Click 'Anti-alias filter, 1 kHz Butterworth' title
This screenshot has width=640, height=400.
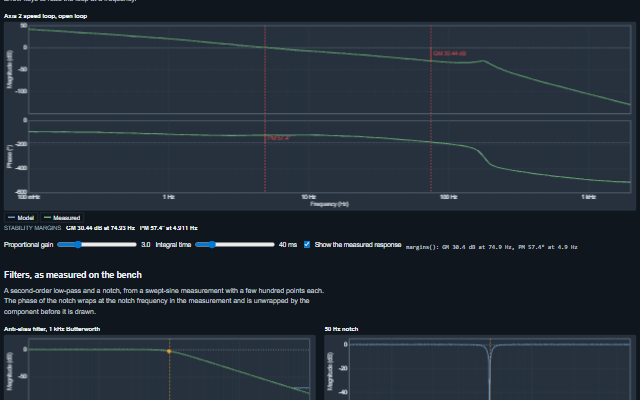click(x=52, y=329)
